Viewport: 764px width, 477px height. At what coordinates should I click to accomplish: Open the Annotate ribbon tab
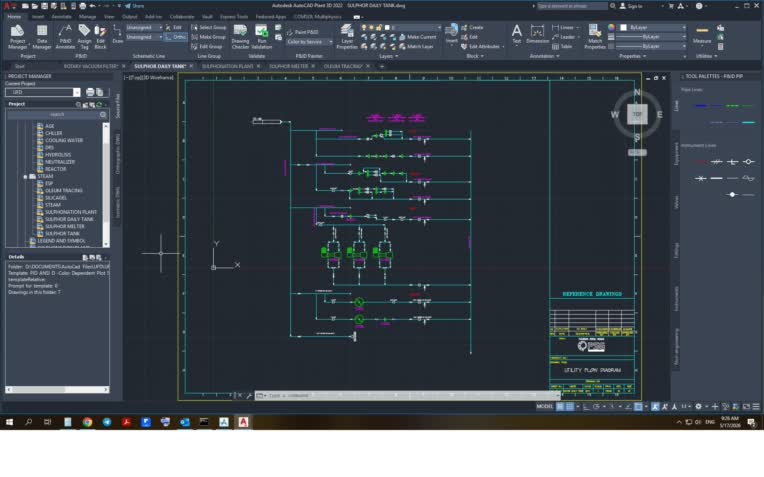(x=61, y=17)
